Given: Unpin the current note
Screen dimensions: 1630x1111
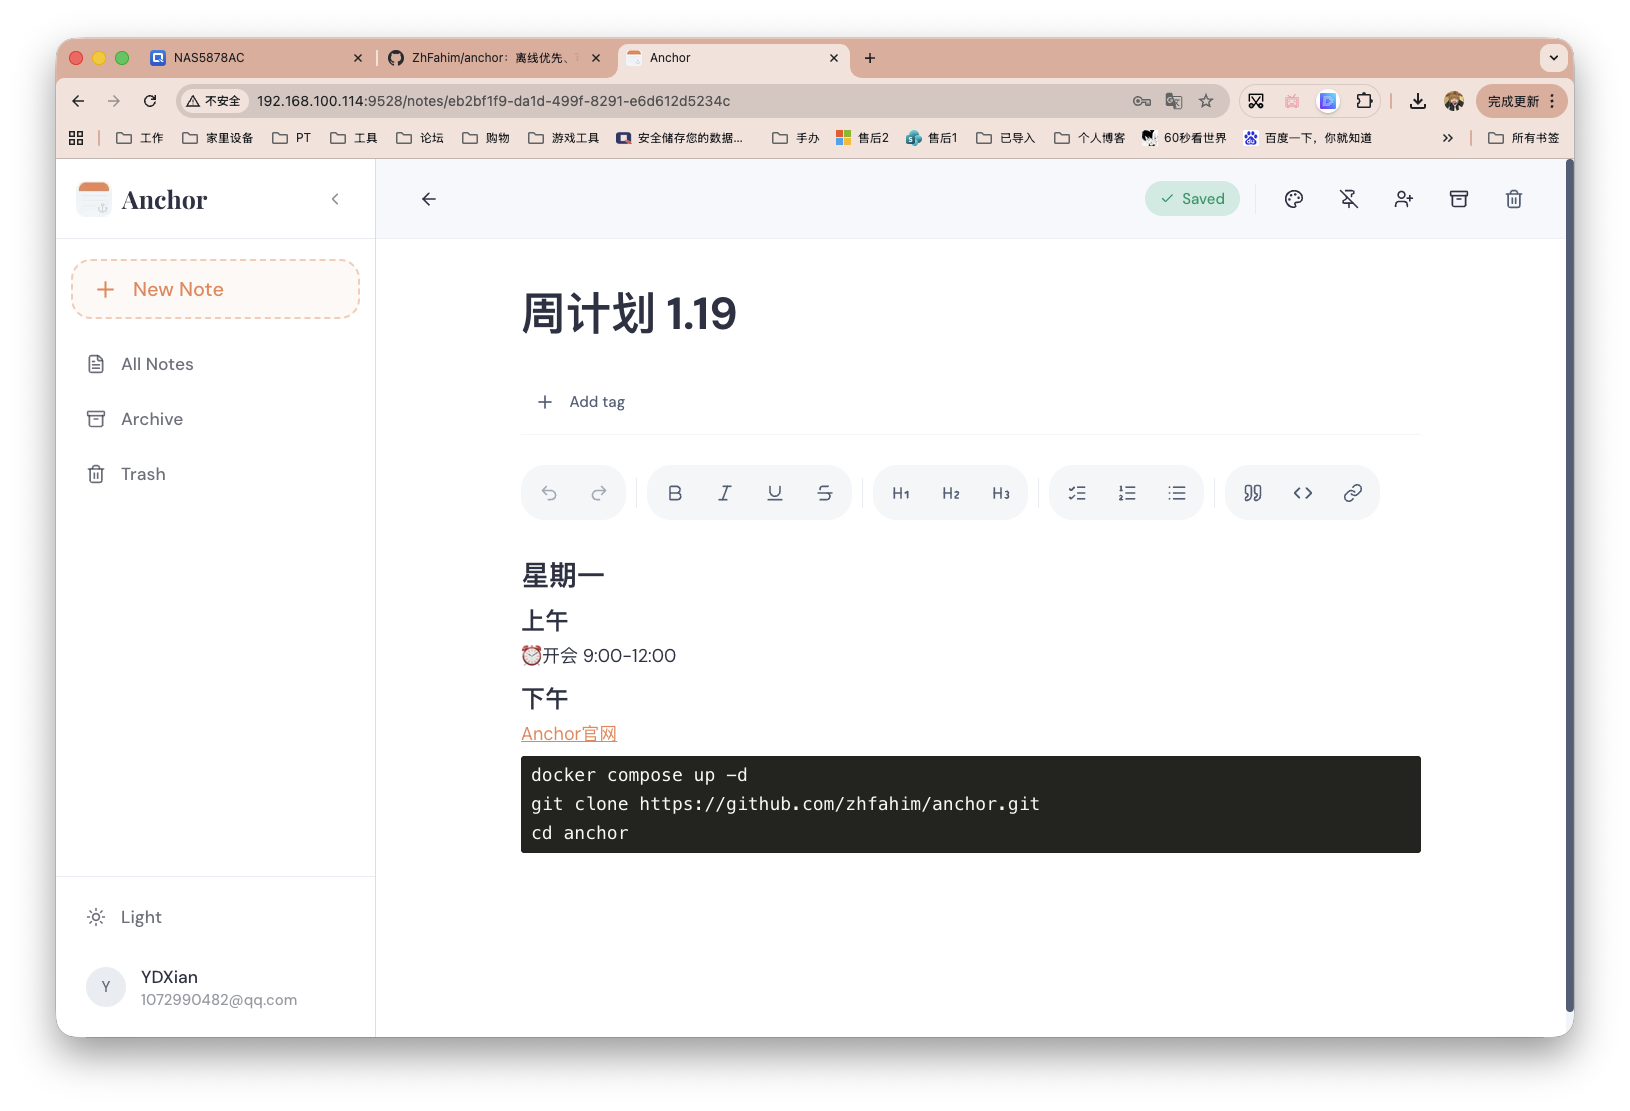Looking at the screenshot, I should 1349,199.
